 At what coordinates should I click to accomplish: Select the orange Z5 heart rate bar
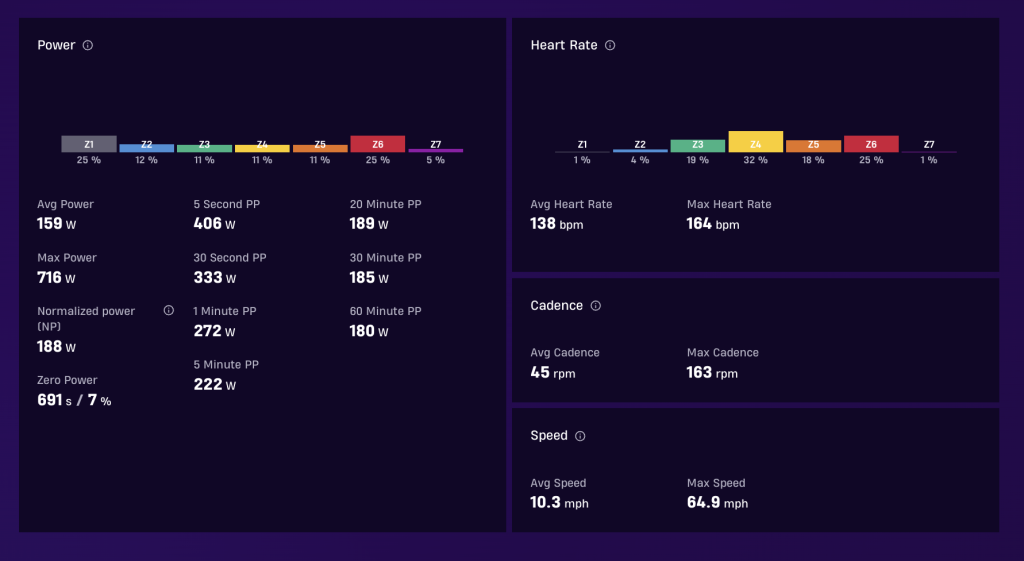coord(813,146)
